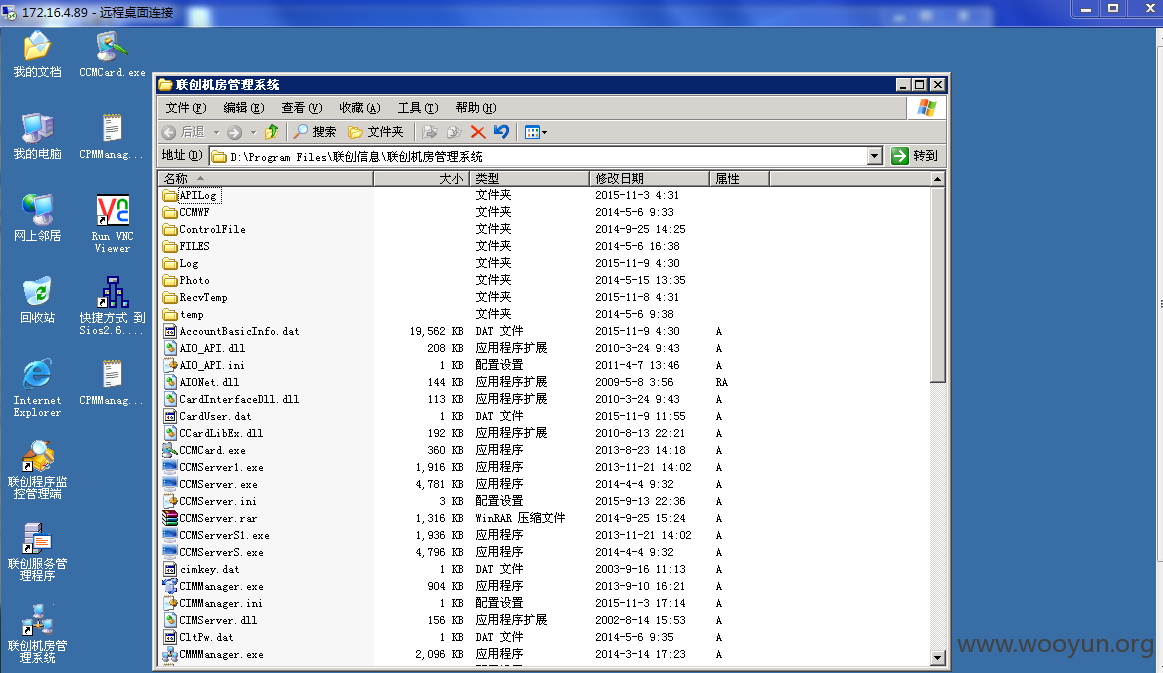Viewport: 1163px width, 673px height.
Task: Open the 帮助(H) menu
Action: [x=475, y=108]
